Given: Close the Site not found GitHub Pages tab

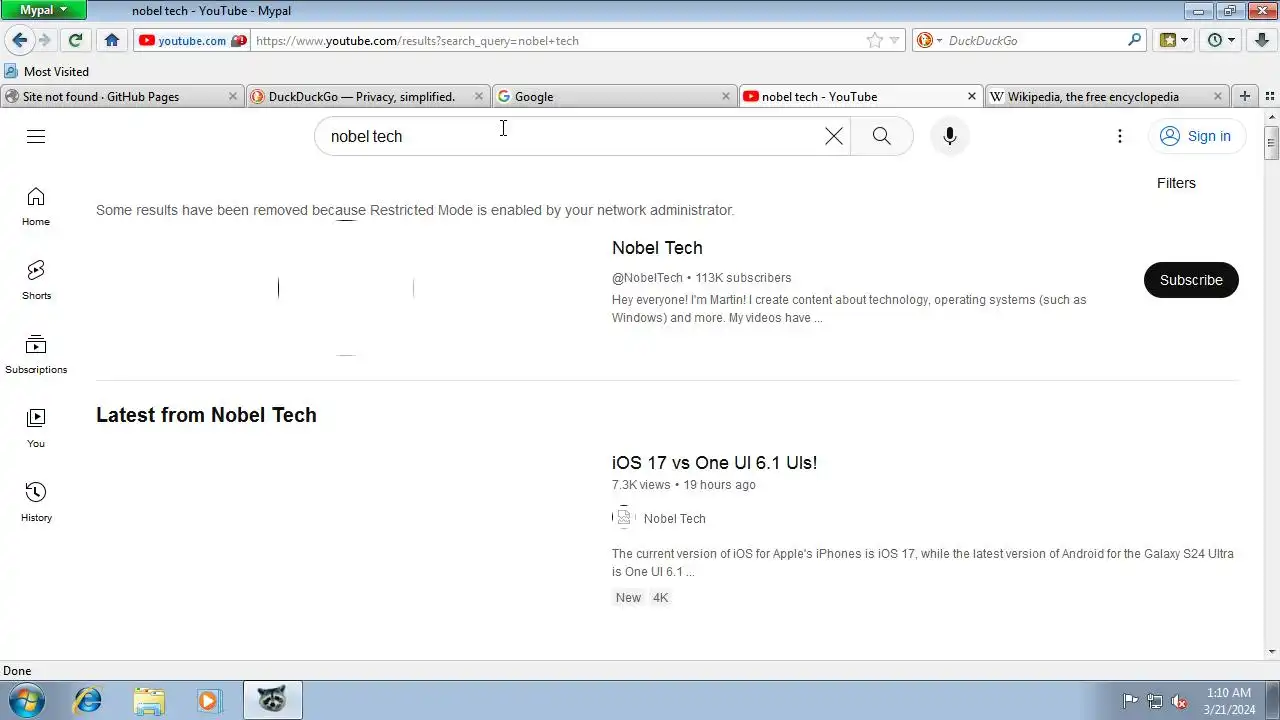Looking at the screenshot, I should point(232,96).
